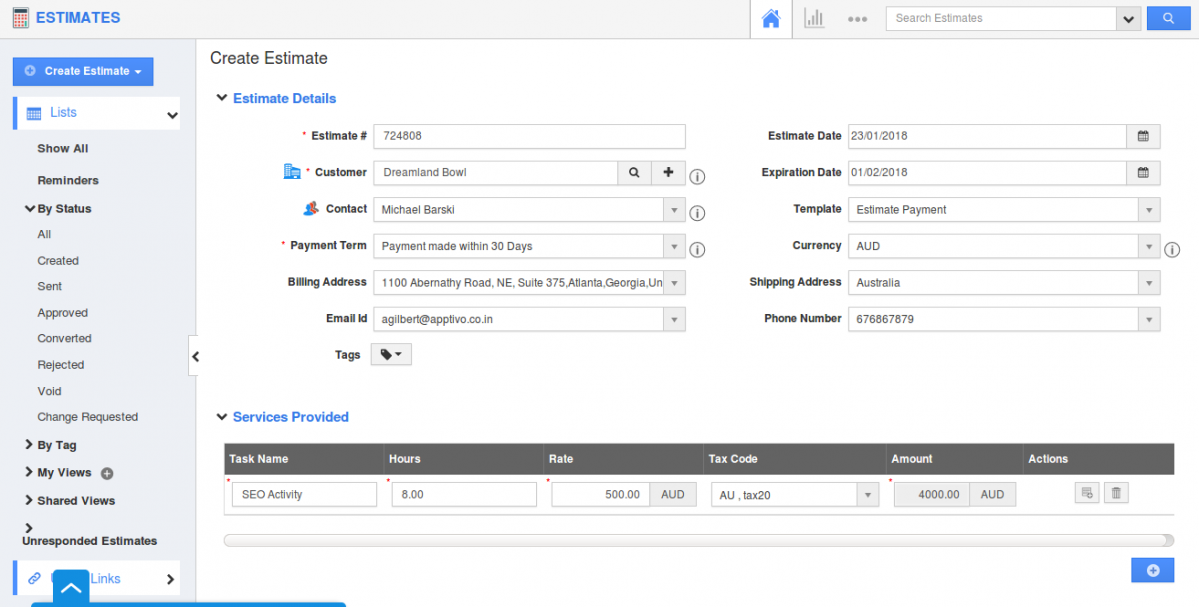Collapse the Estimate Details section
The image size is (1199, 607).
click(x=222, y=98)
